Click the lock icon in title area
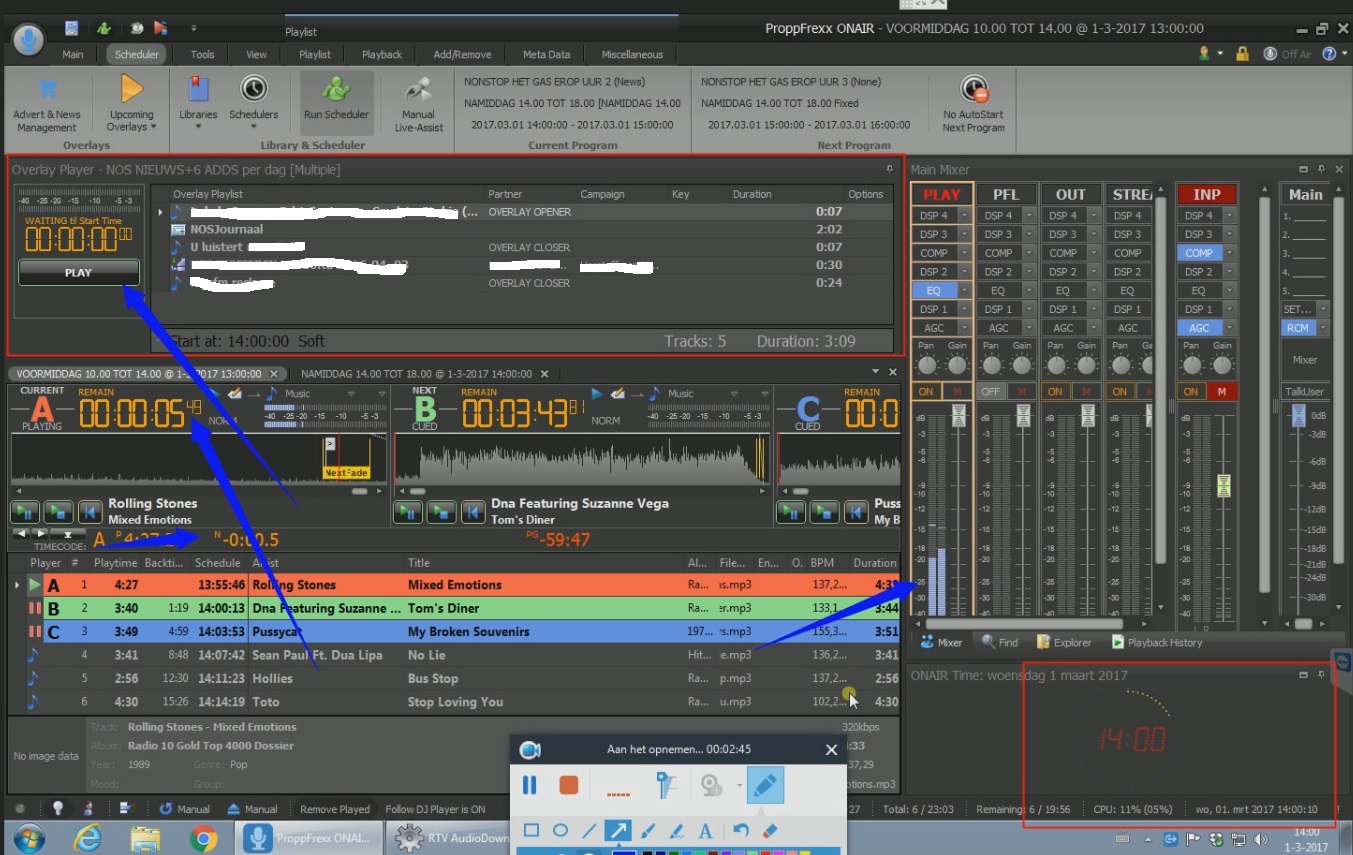 point(1242,54)
